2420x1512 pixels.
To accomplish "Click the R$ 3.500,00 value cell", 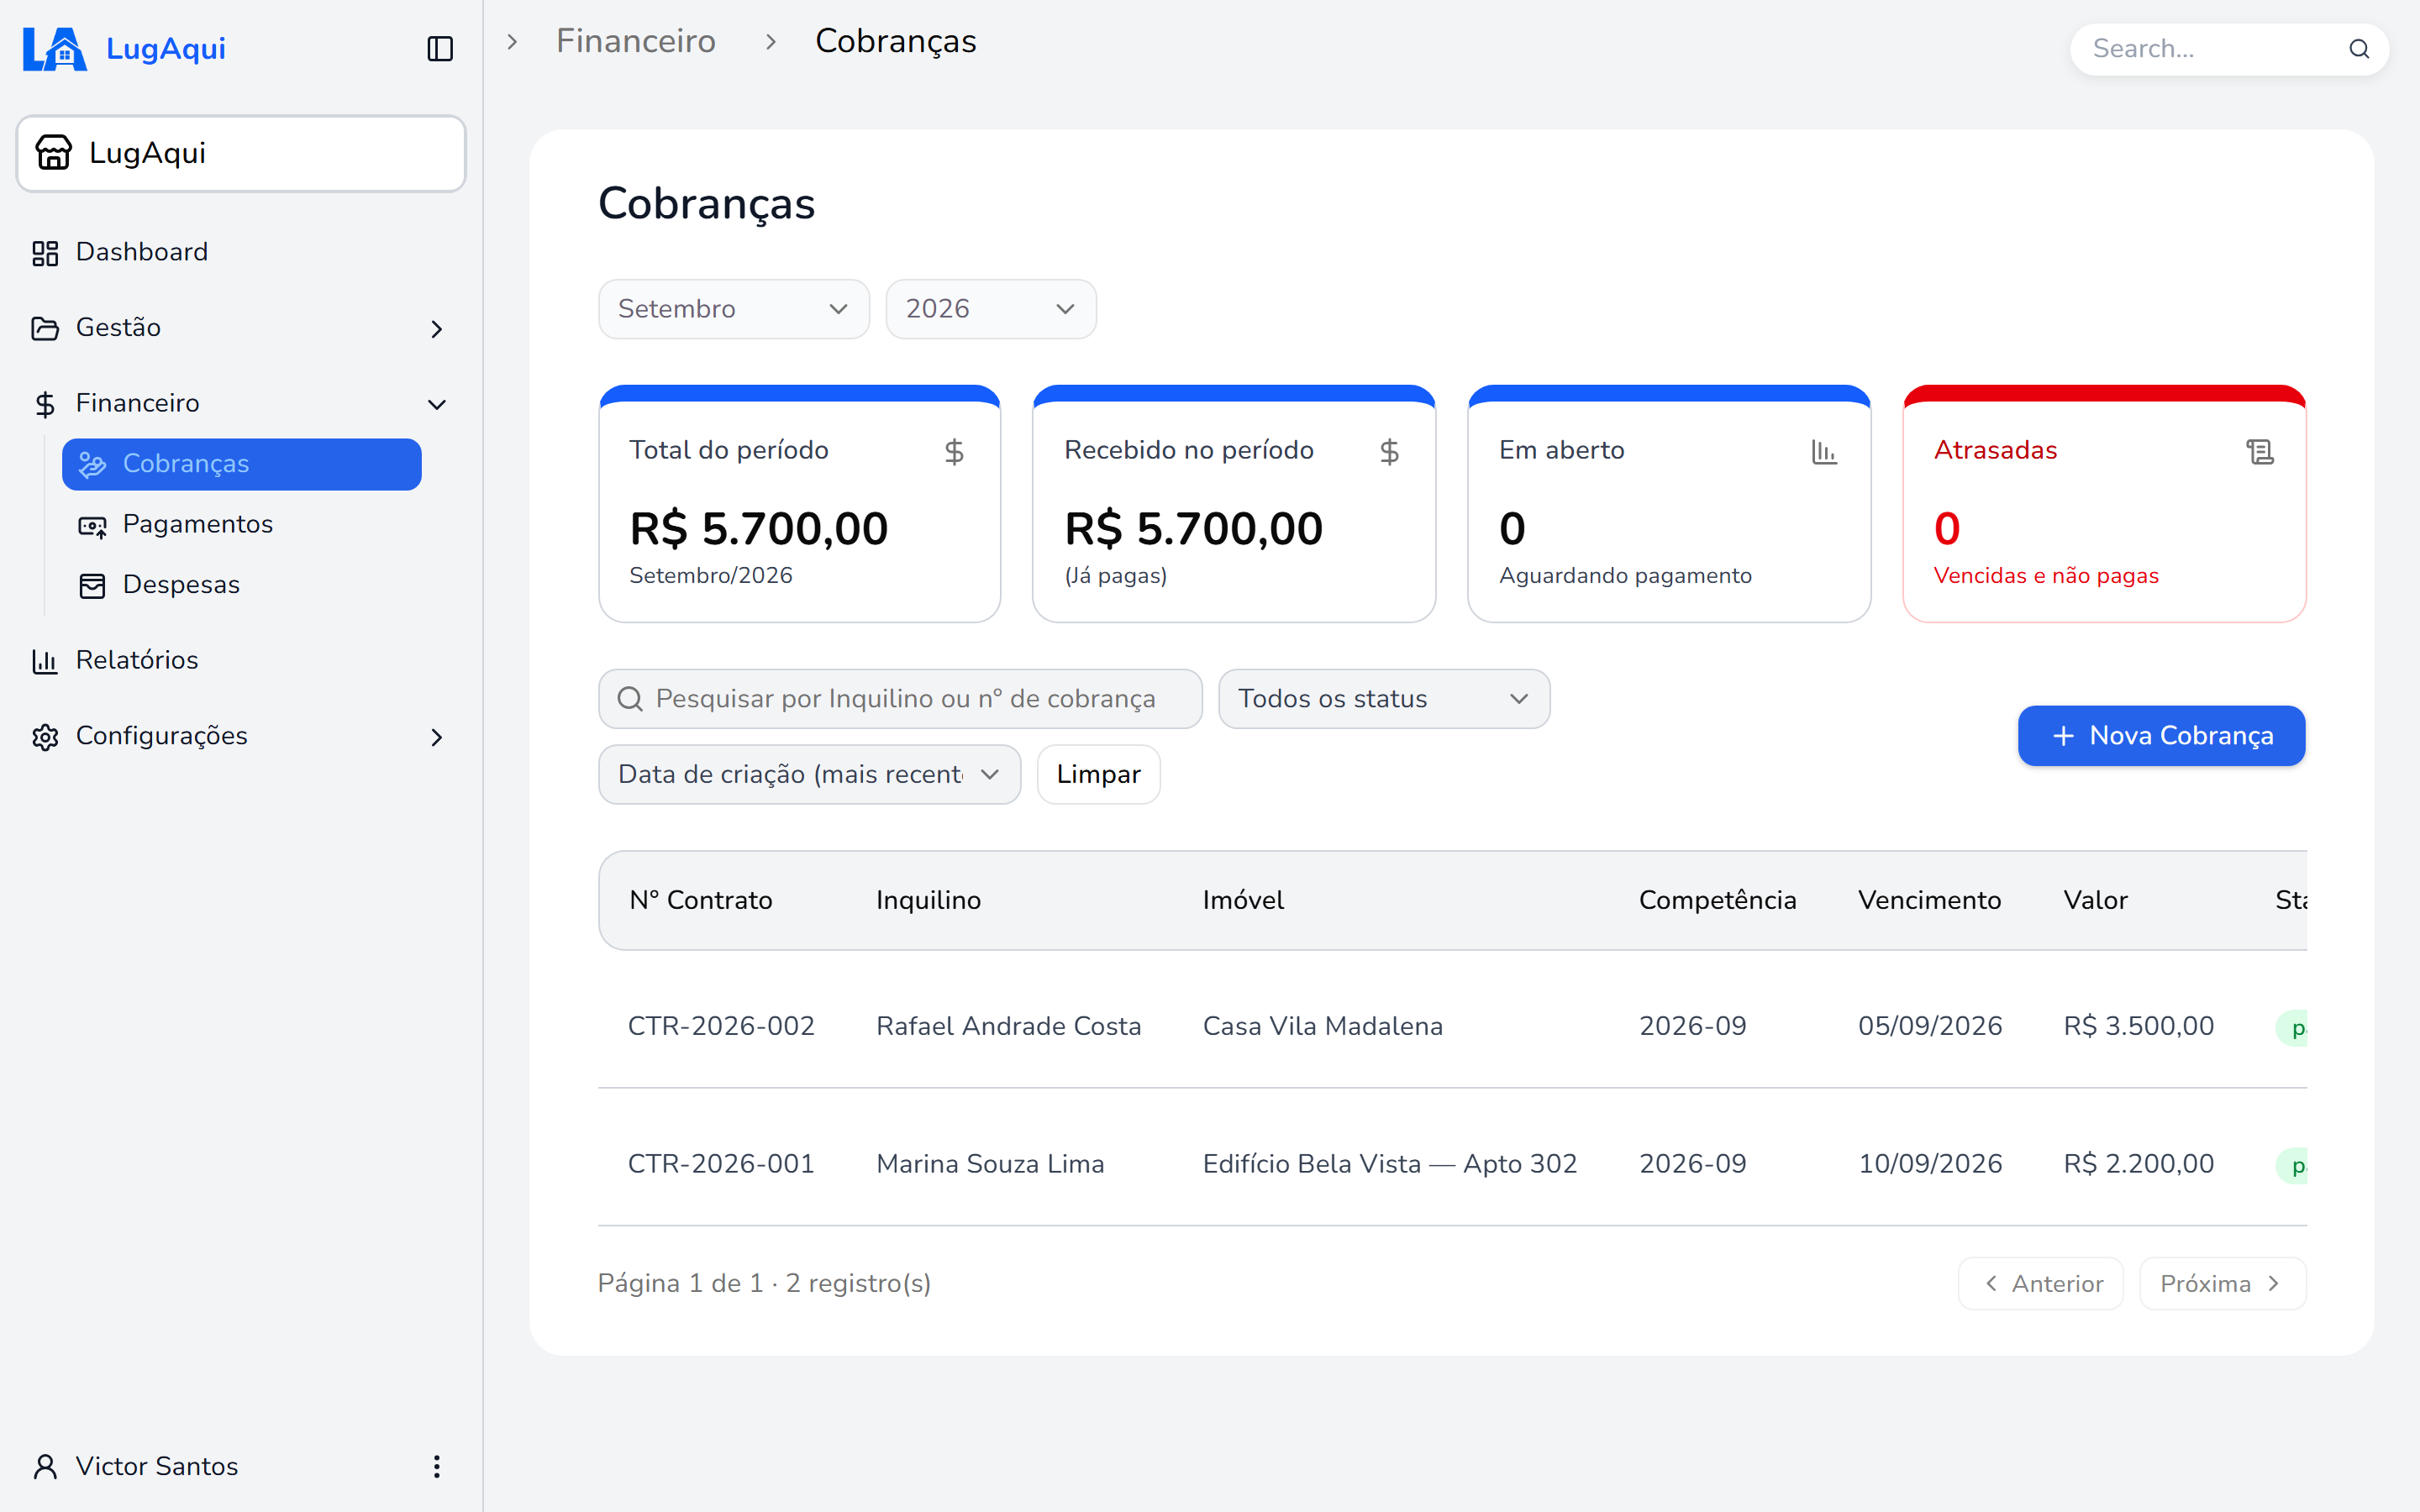I will pyautogui.click(x=2138, y=1026).
